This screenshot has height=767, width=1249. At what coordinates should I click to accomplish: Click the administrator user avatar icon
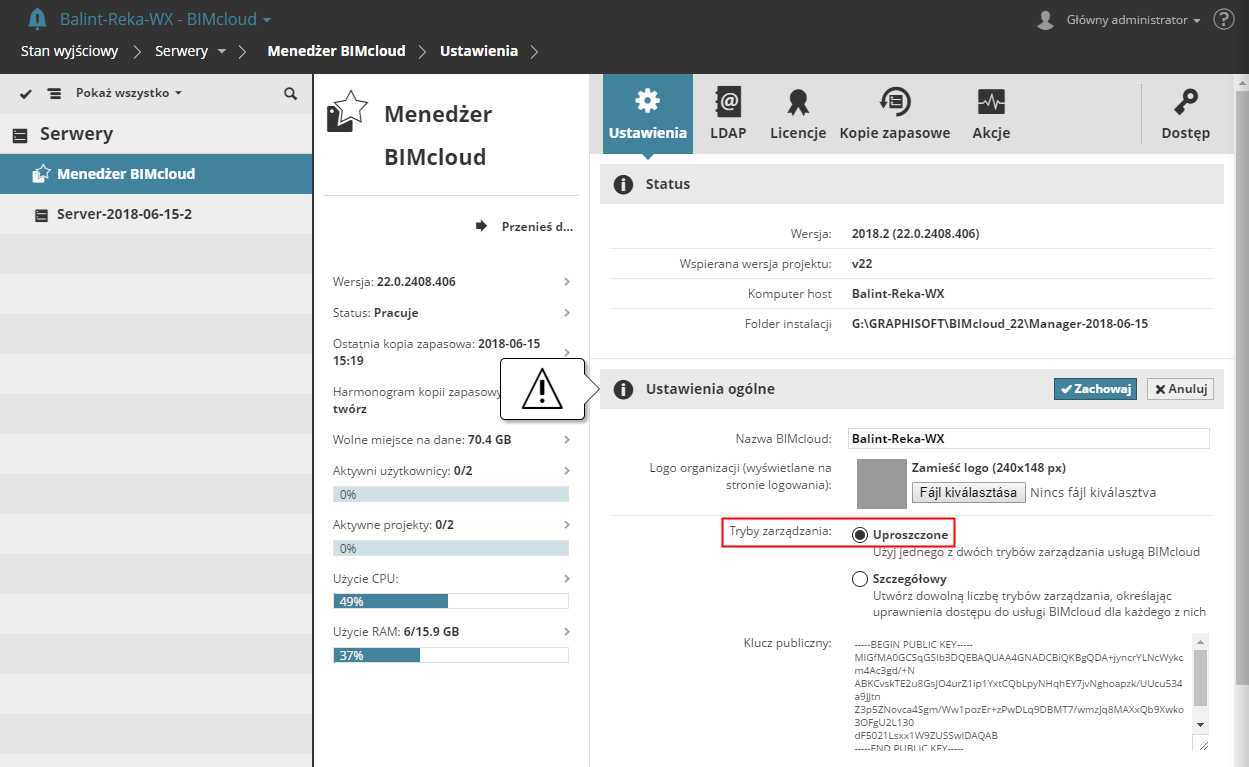pyautogui.click(x=1046, y=20)
